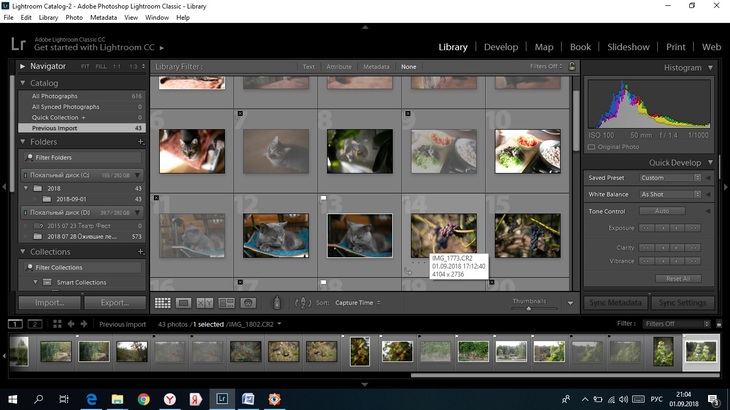The height and width of the screenshot is (410, 730).
Task: Open the Metadata menu
Action: click(103, 18)
